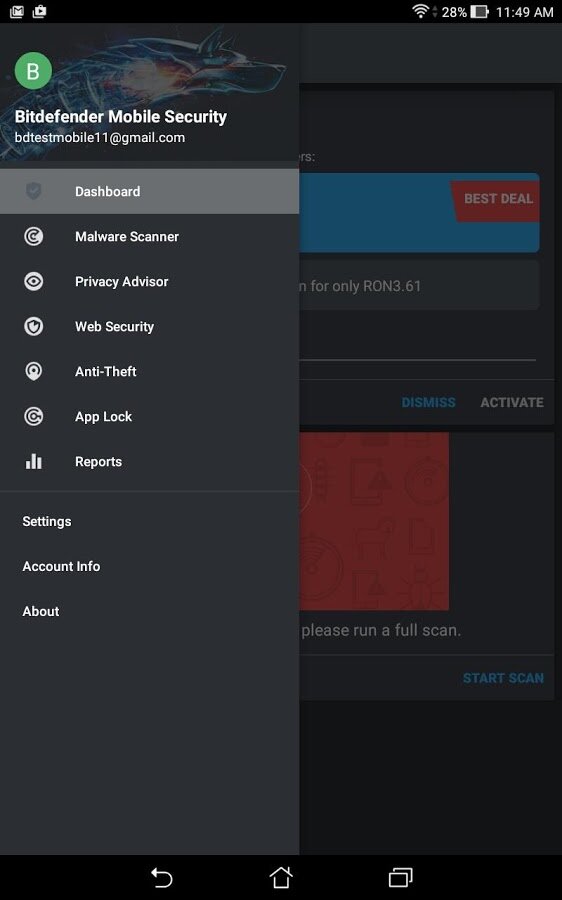
Task: Click the Dashboard shield icon
Action: (x=33, y=191)
